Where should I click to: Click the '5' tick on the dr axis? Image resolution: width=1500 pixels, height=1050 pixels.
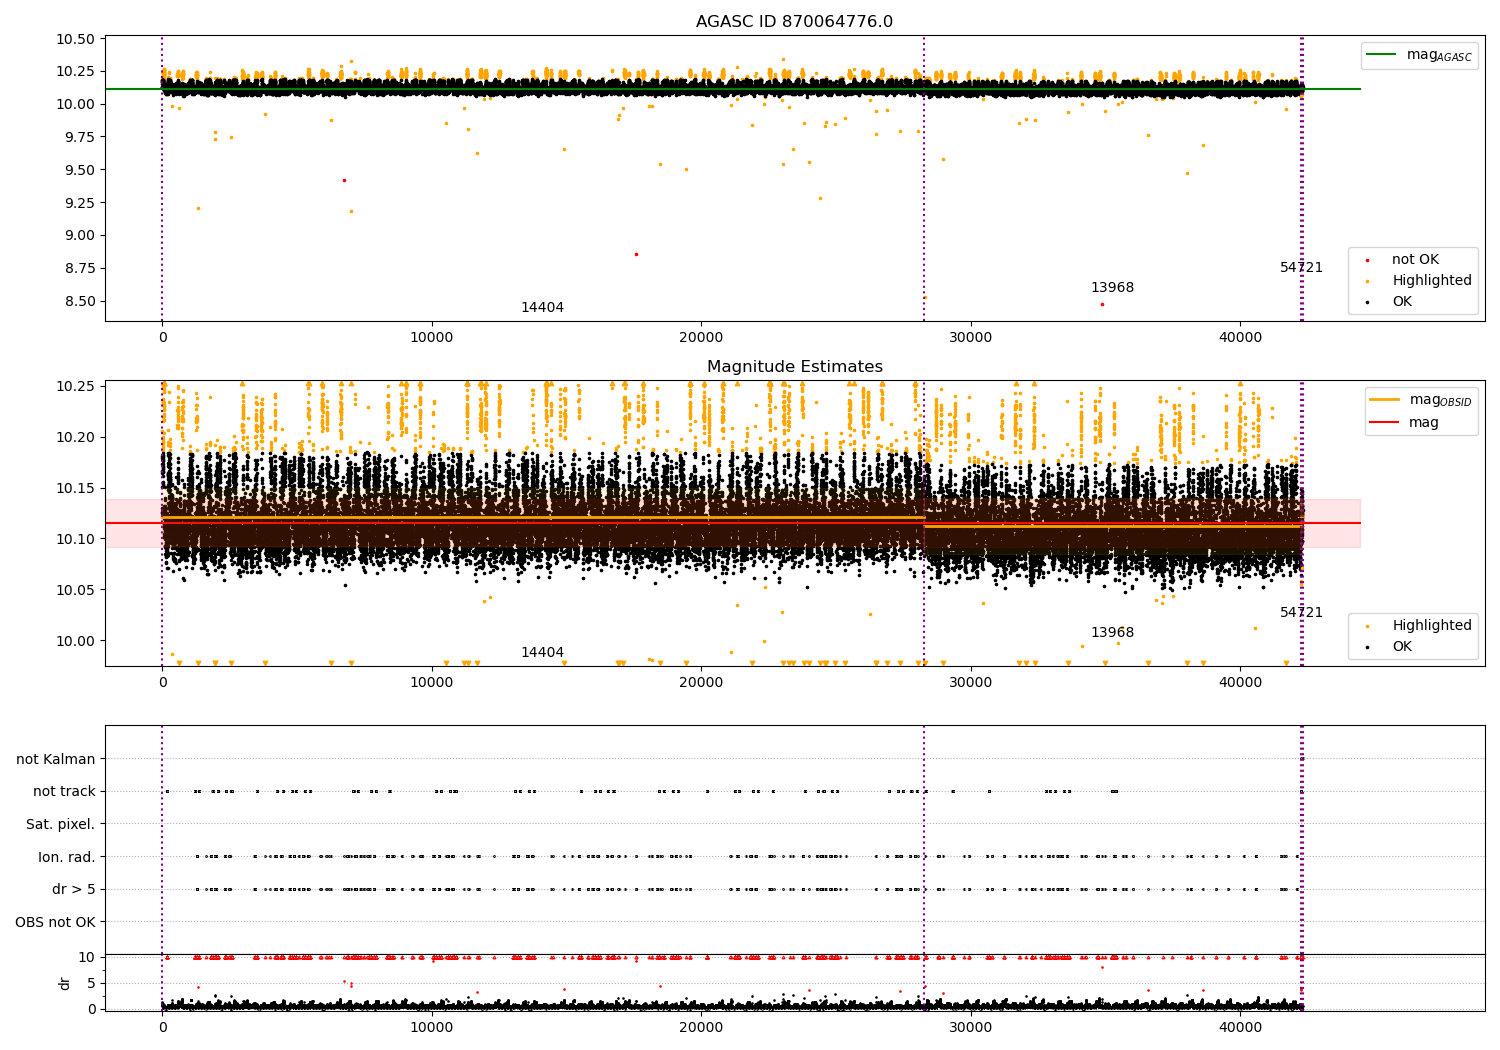click(x=92, y=983)
